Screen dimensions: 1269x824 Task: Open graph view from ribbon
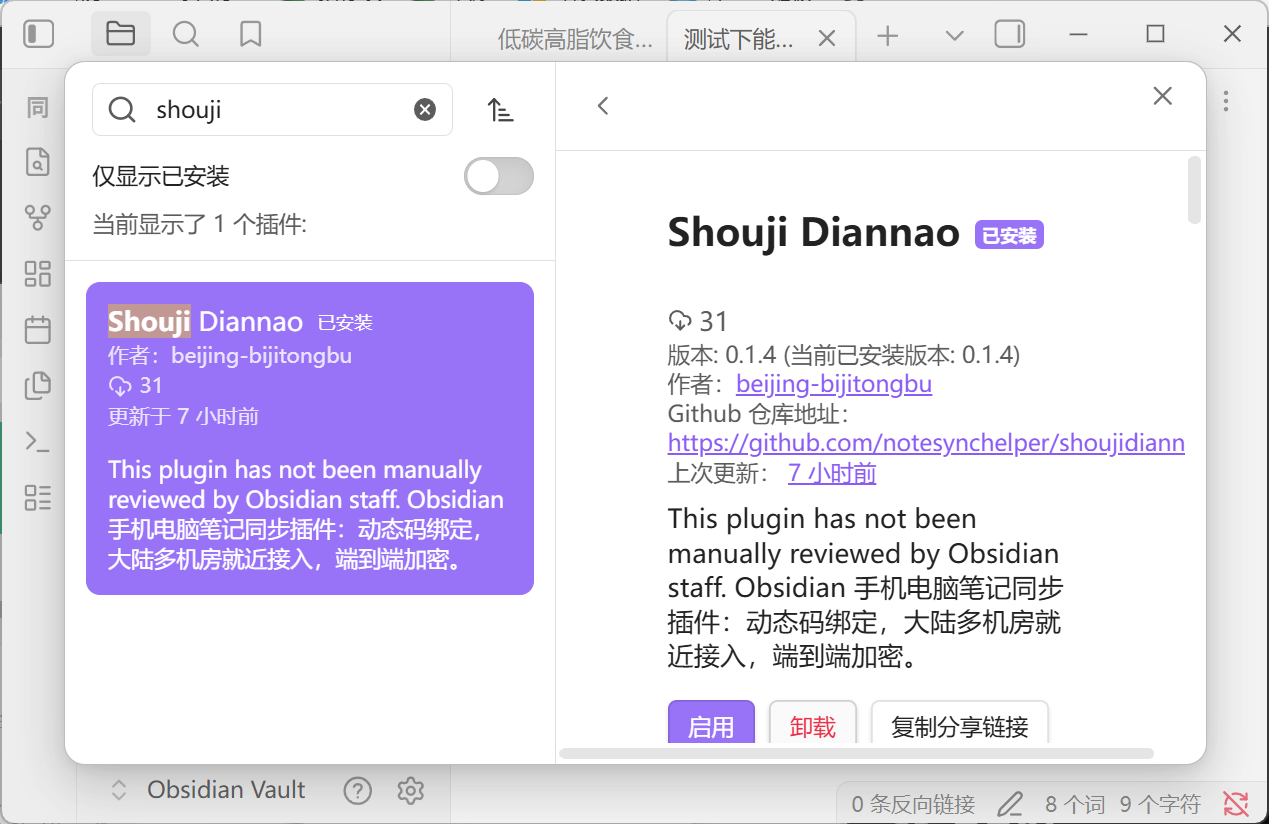(38, 217)
